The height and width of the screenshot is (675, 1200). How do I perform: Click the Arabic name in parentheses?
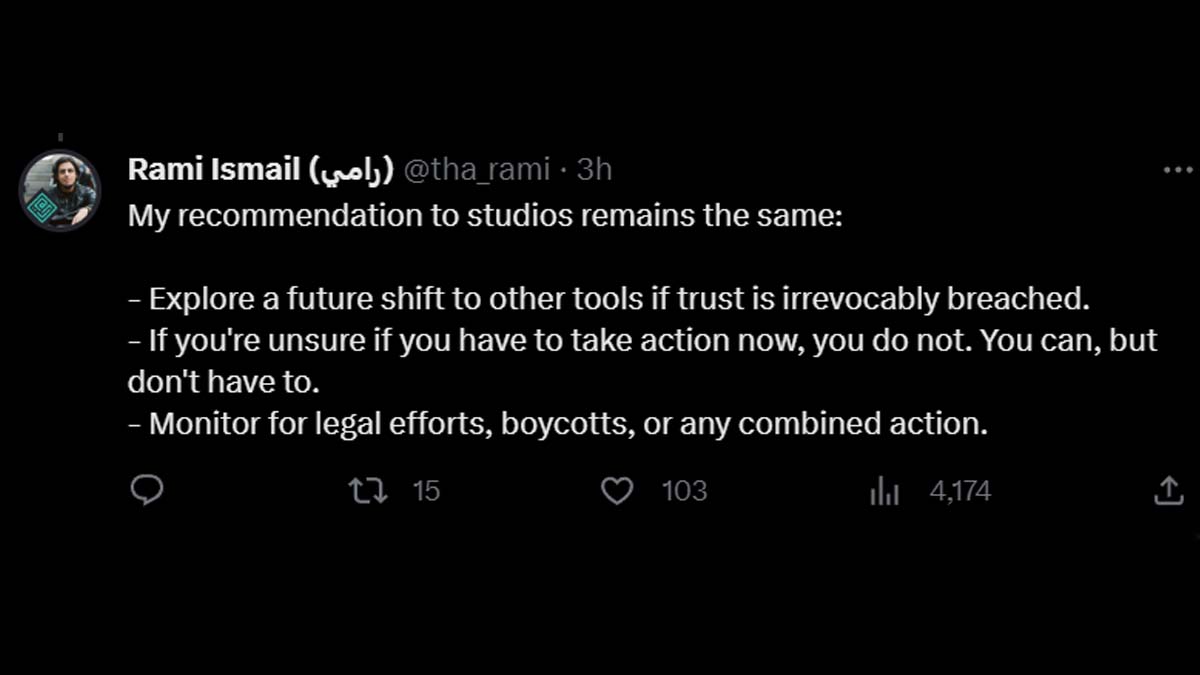353,170
